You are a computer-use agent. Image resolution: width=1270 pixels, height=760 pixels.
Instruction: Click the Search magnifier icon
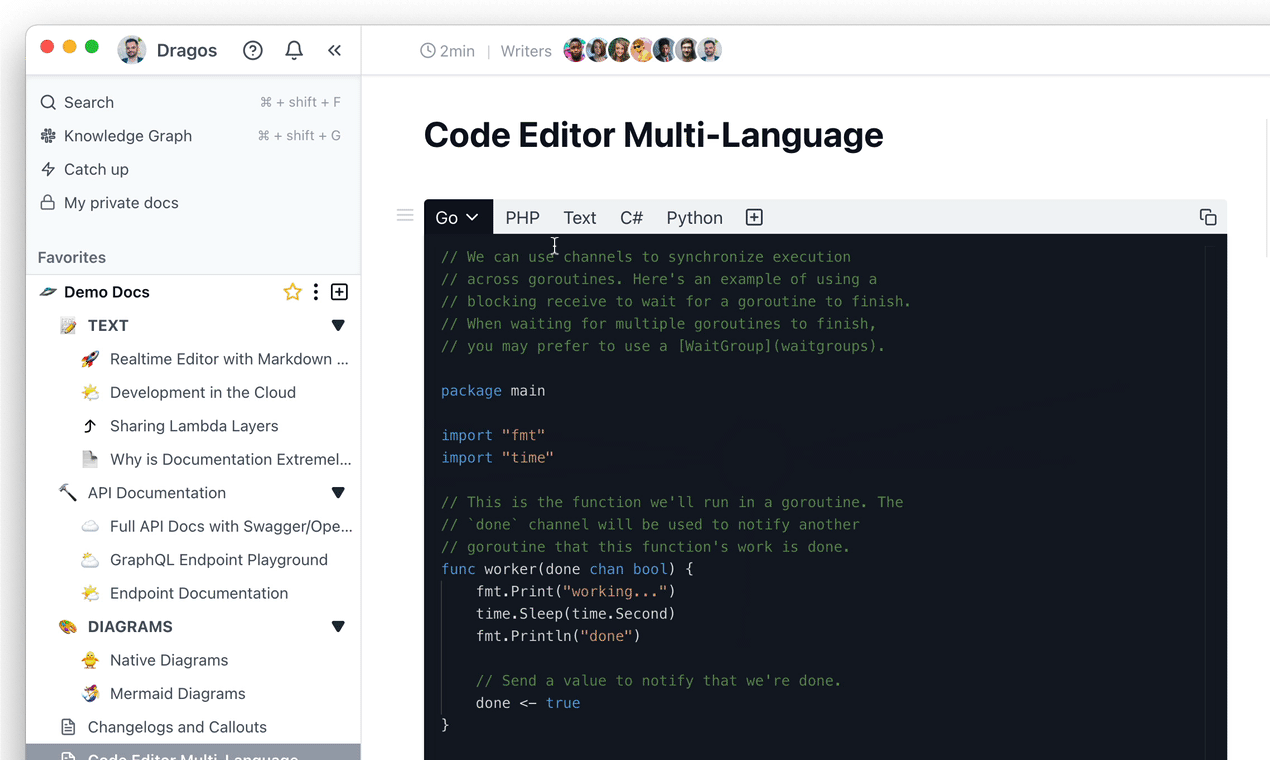click(47, 101)
